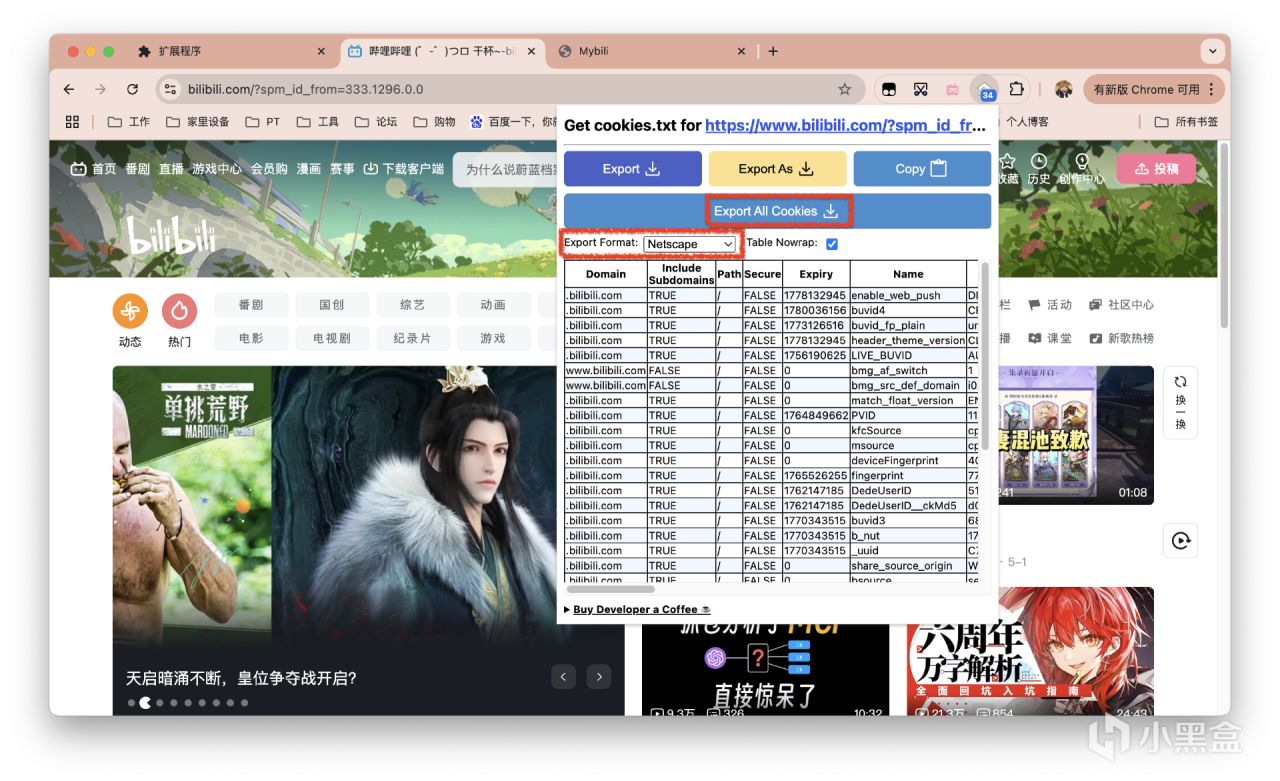This screenshot has width=1280, height=781.
Task: Uncheck the Table Nowrap checkbox
Action: pos(833,243)
